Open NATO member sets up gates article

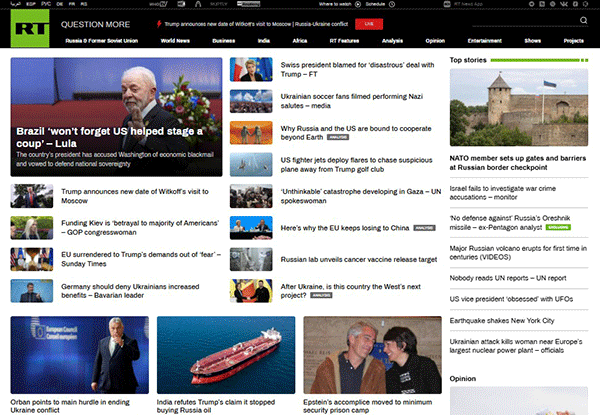coord(518,163)
